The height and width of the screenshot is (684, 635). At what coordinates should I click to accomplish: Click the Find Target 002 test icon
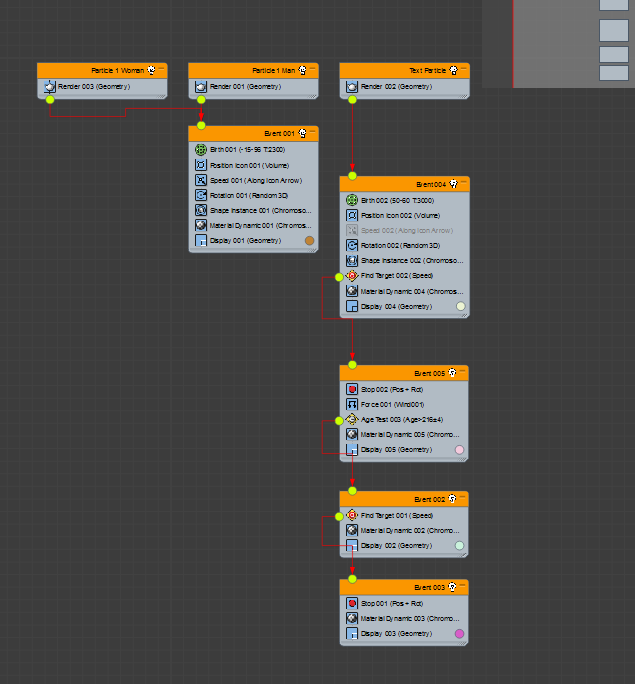pos(352,276)
